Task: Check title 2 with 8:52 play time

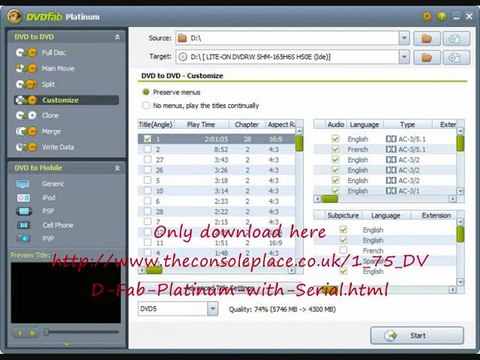Action: [147, 149]
